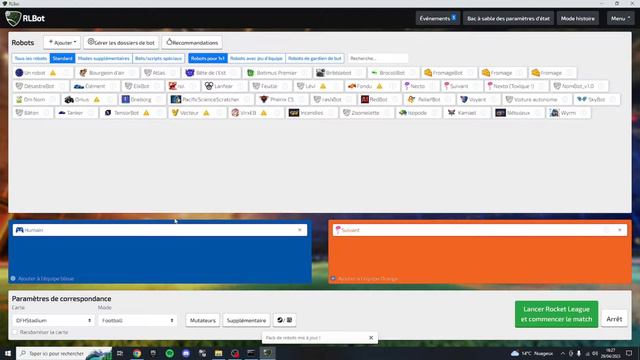Open the Ajouter dropdown

[62, 42]
